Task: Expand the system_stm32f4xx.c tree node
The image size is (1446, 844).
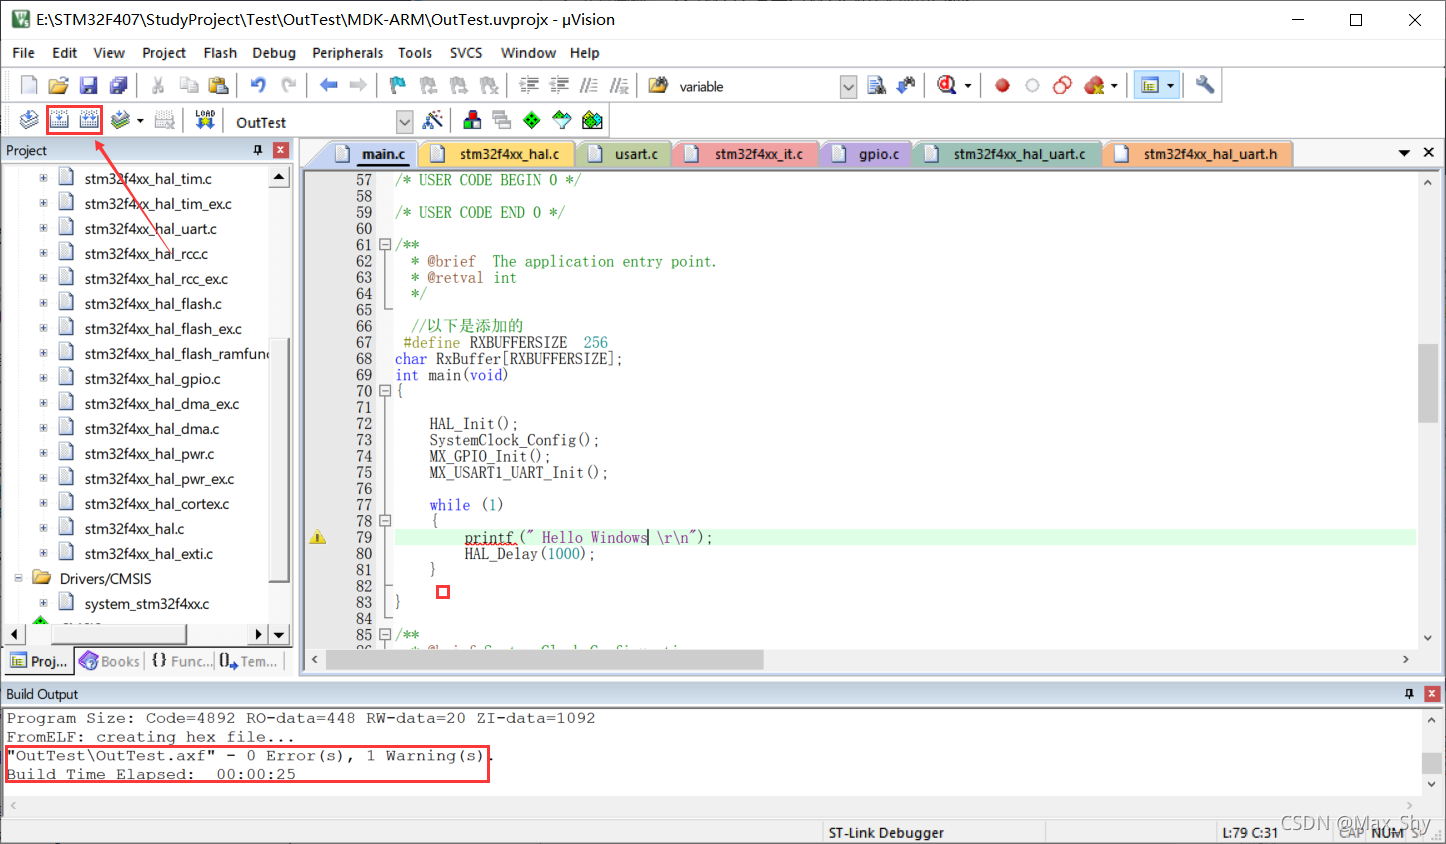Action: pos(43,603)
